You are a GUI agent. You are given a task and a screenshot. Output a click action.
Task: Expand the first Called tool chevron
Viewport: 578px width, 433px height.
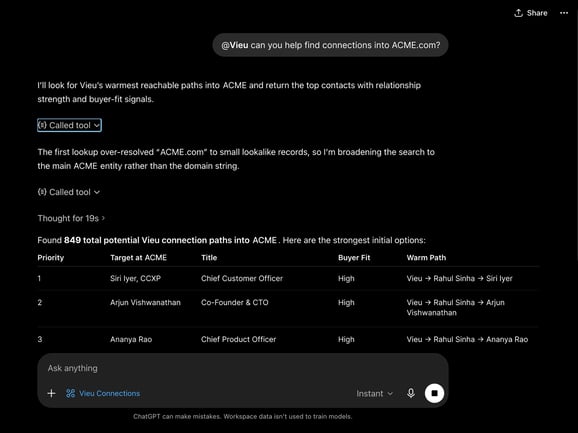click(x=97, y=126)
